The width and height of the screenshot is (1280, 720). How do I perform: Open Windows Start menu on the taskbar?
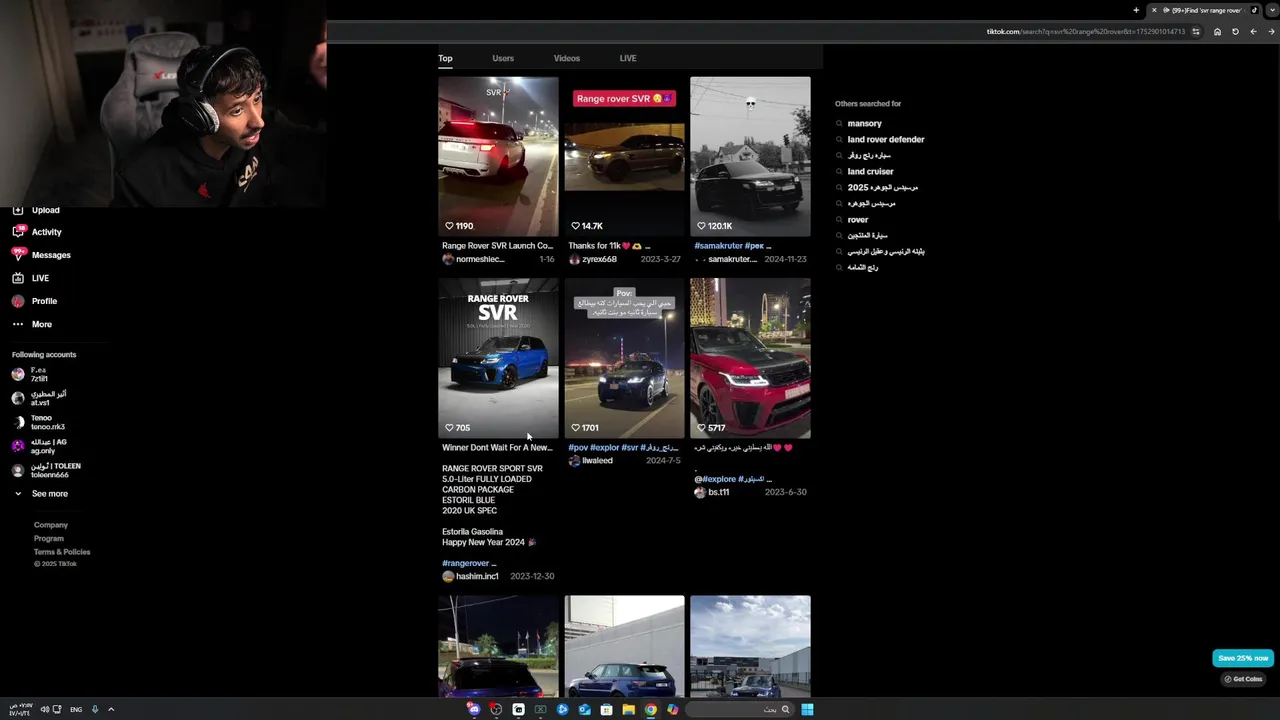pos(807,709)
